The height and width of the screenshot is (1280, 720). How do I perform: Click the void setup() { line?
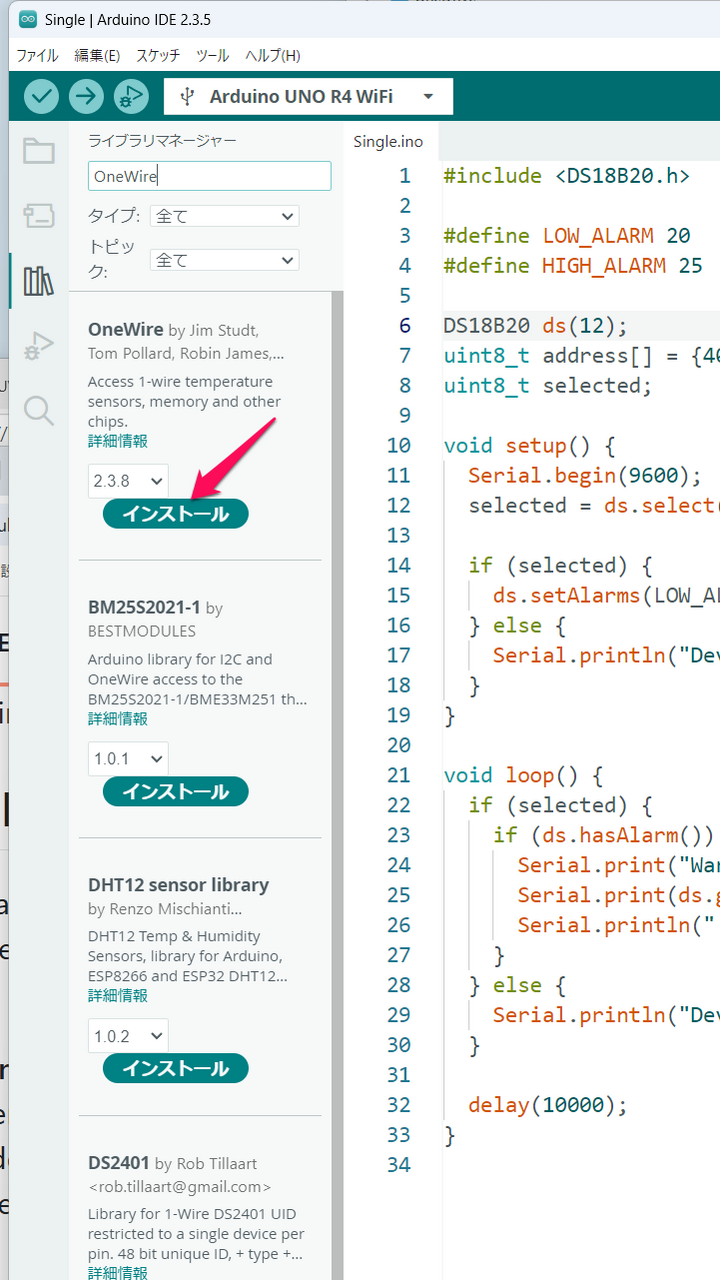tap(530, 446)
